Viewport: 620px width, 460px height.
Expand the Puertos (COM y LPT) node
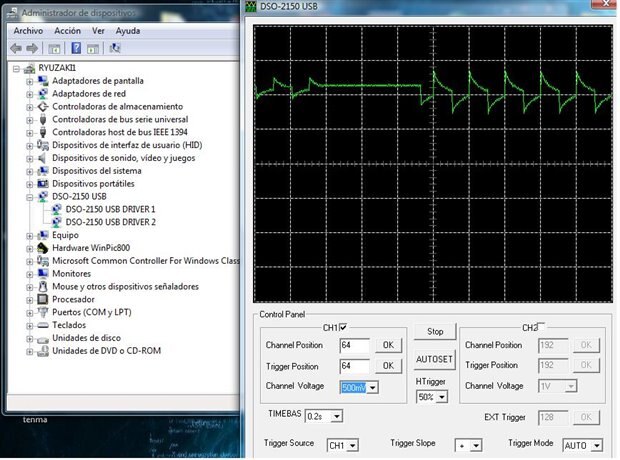click(x=30, y=312)
